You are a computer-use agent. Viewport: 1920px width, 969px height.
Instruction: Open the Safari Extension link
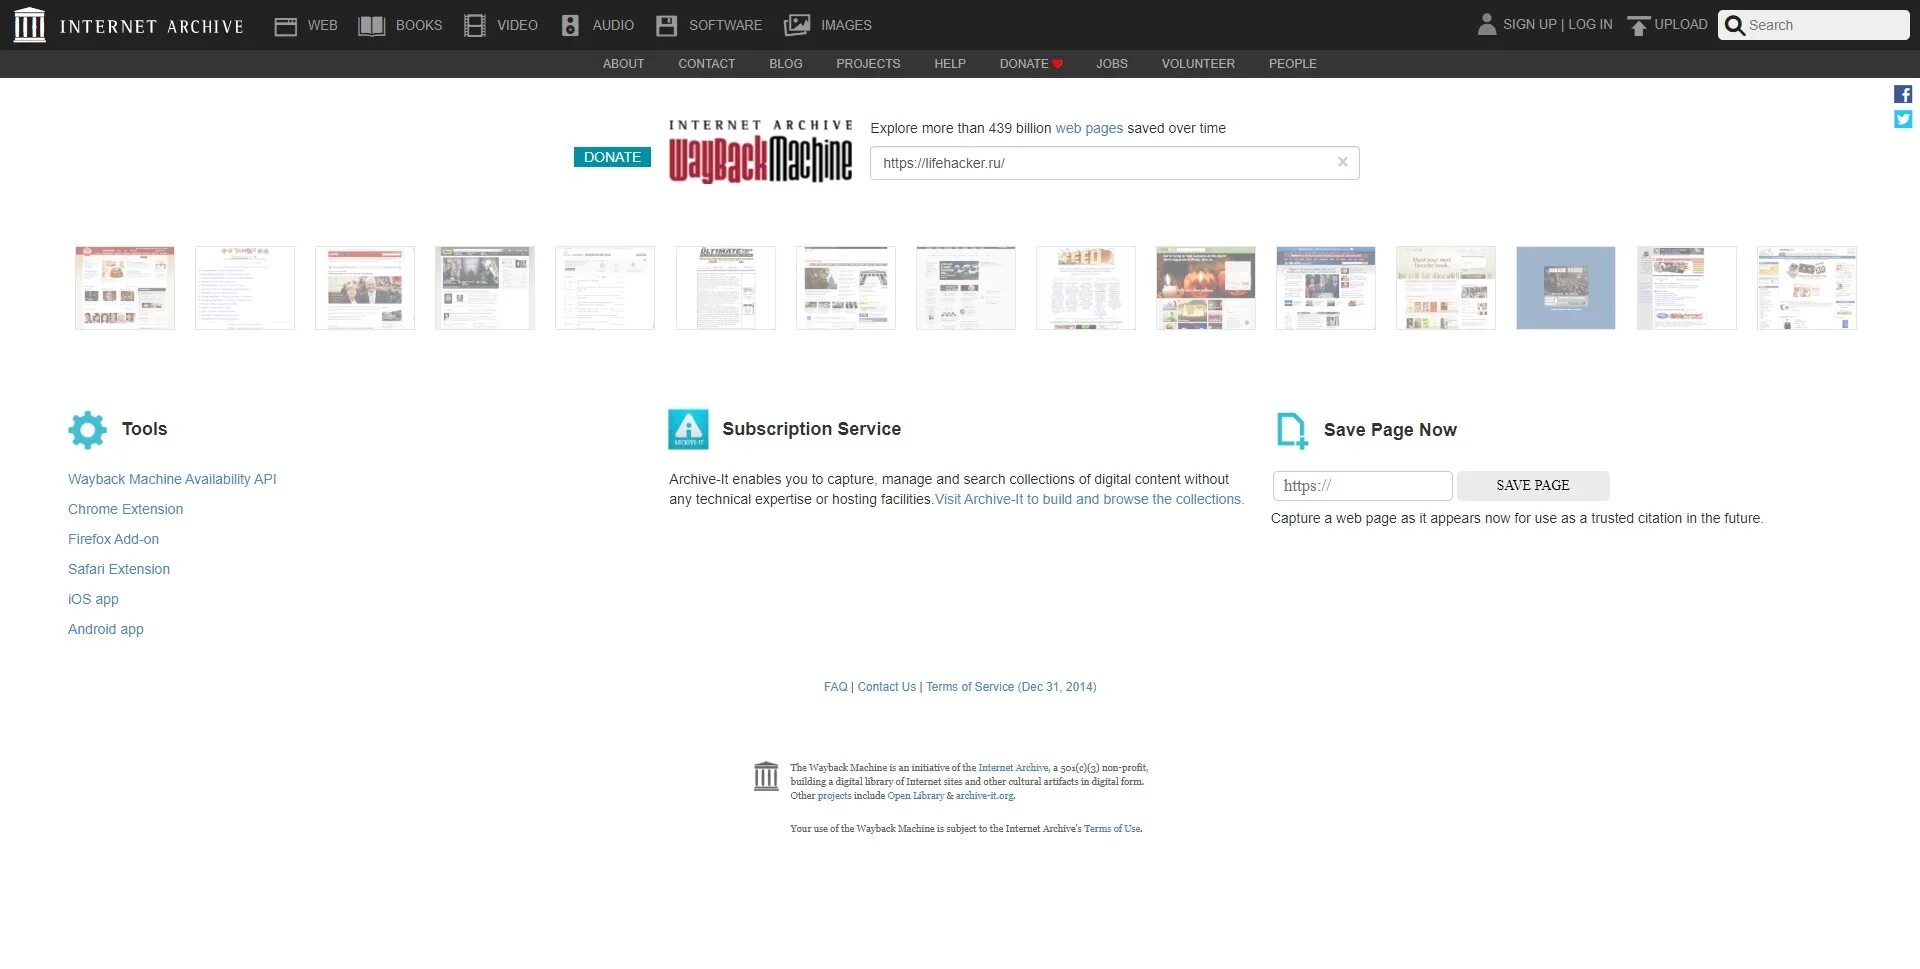119,570
